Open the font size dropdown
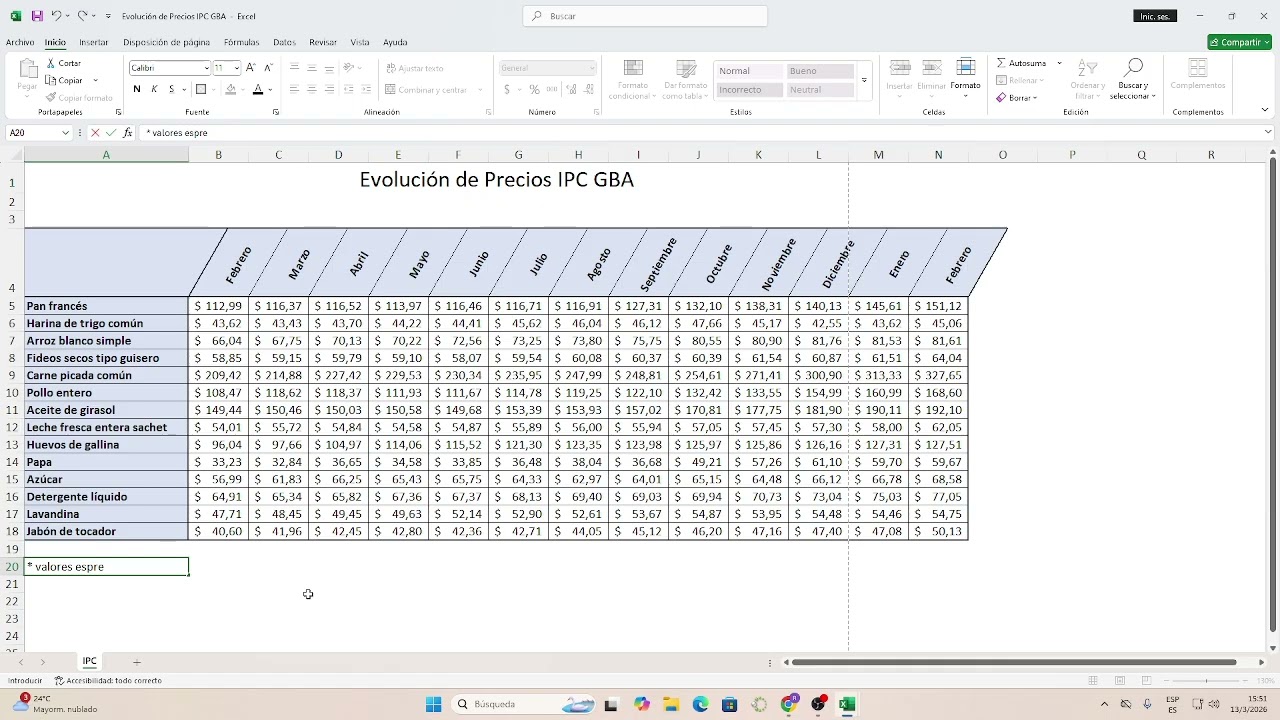This screenshot has width=1280, height=720. (236, 68)
